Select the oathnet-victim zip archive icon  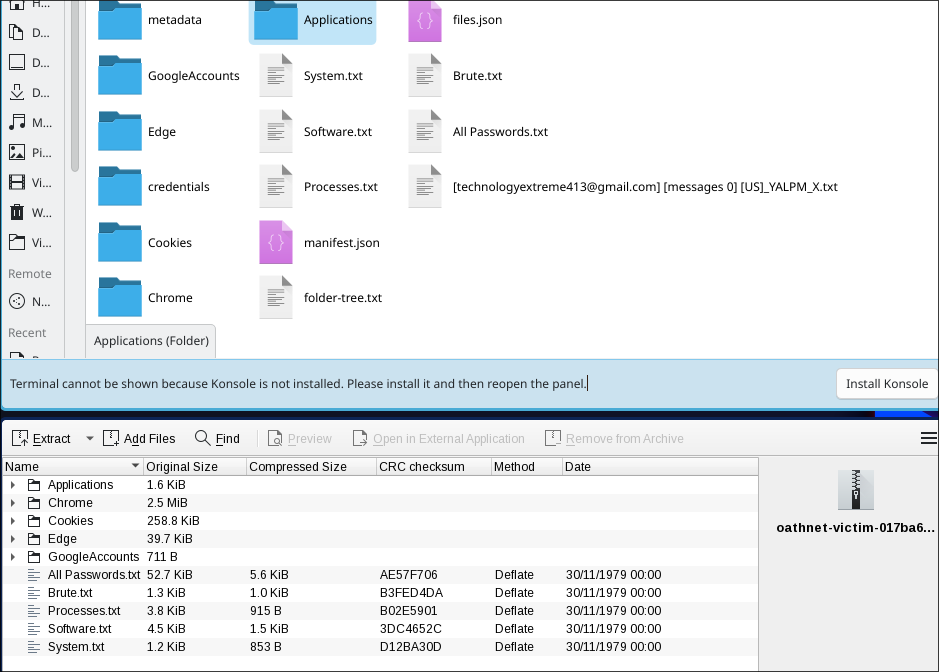click(855, 490)
